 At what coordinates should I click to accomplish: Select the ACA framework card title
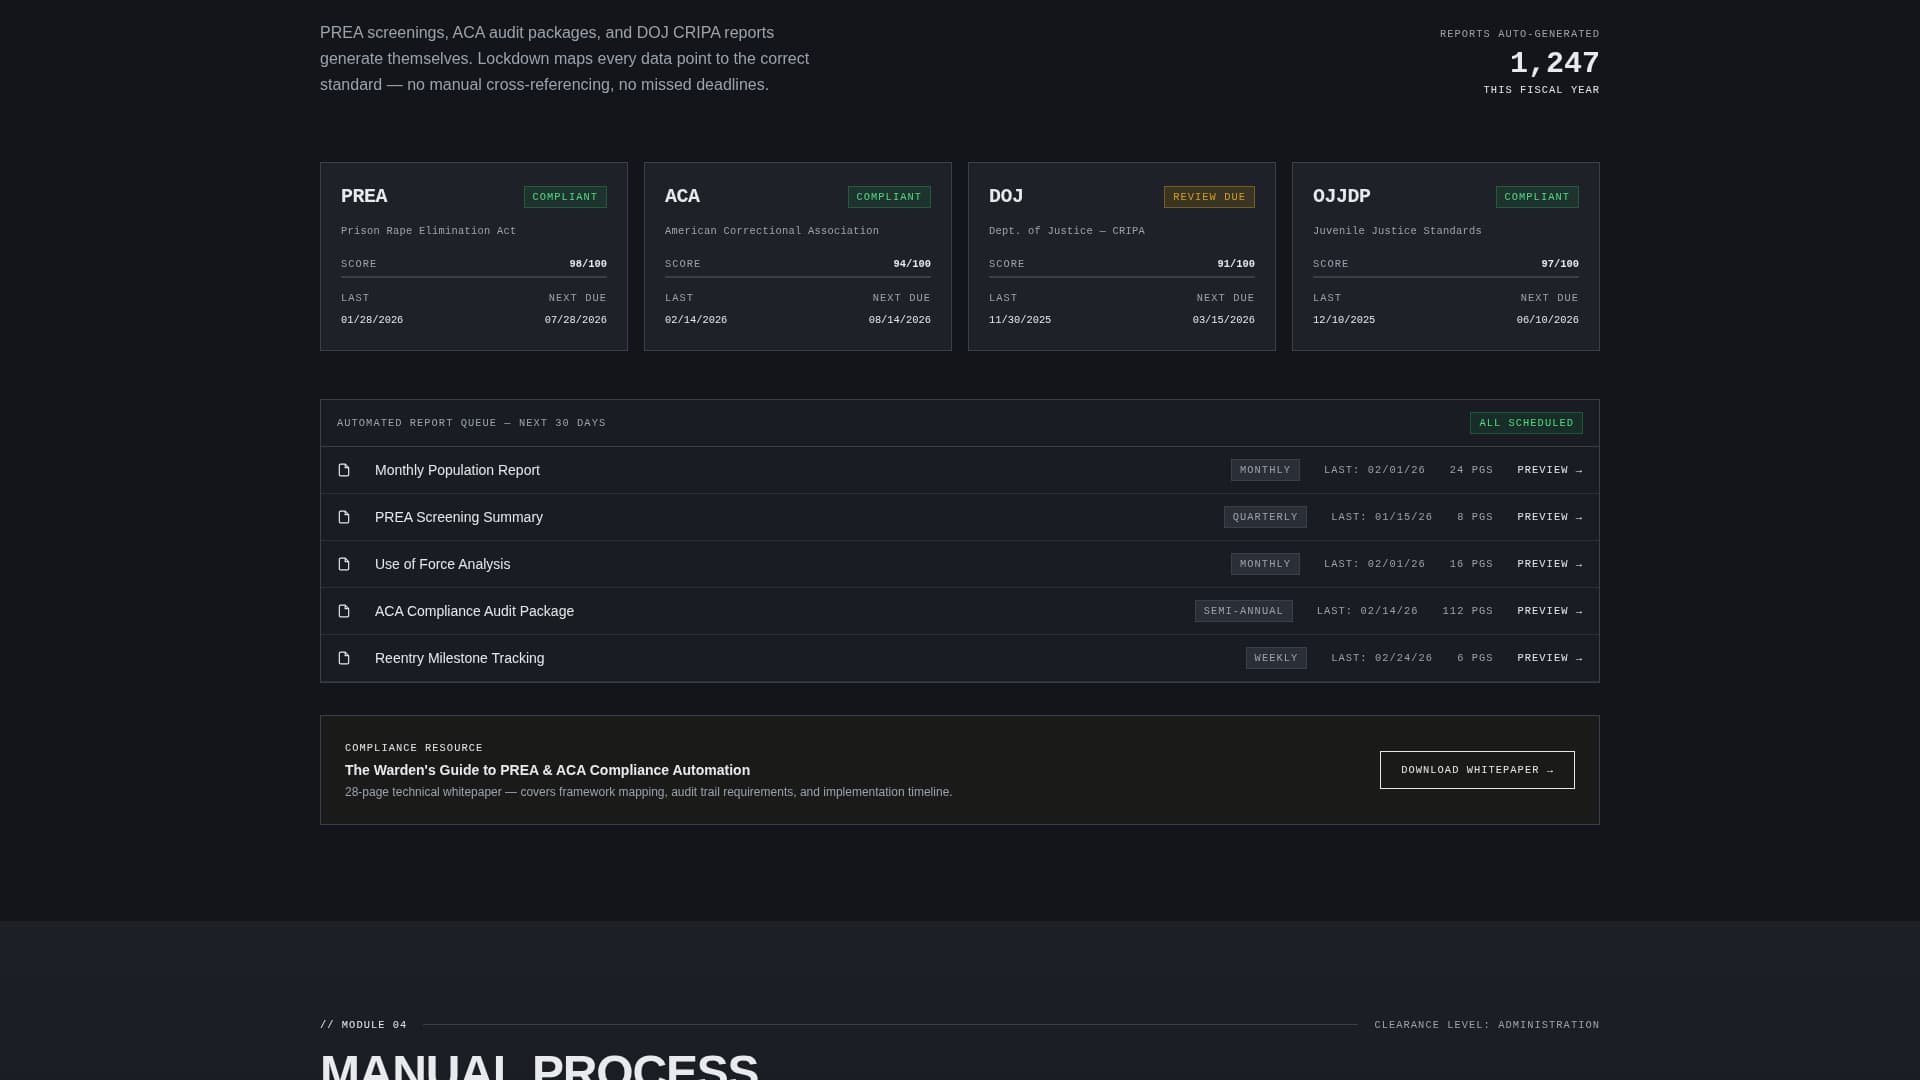(682, 196)
